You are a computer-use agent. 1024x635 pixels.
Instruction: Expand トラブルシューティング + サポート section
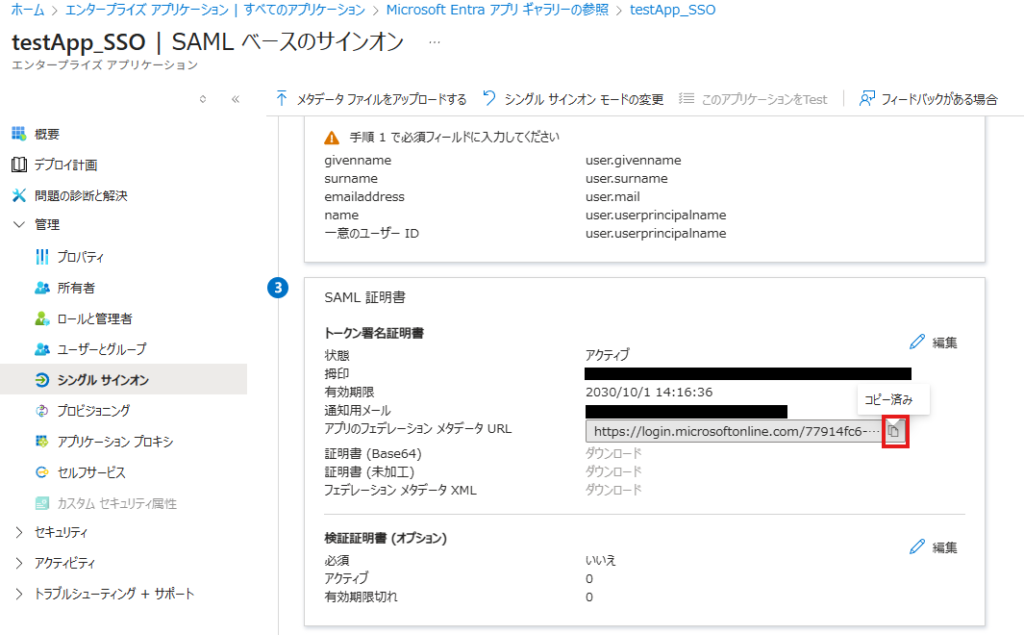tap(19, 594)
